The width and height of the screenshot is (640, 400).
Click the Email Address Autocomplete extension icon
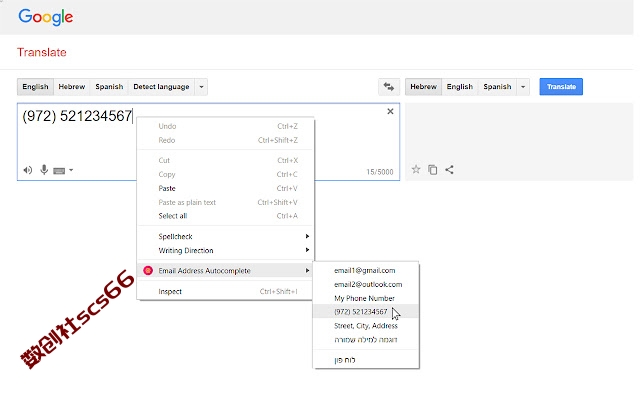pyautogui.click(x=148, y=270)
